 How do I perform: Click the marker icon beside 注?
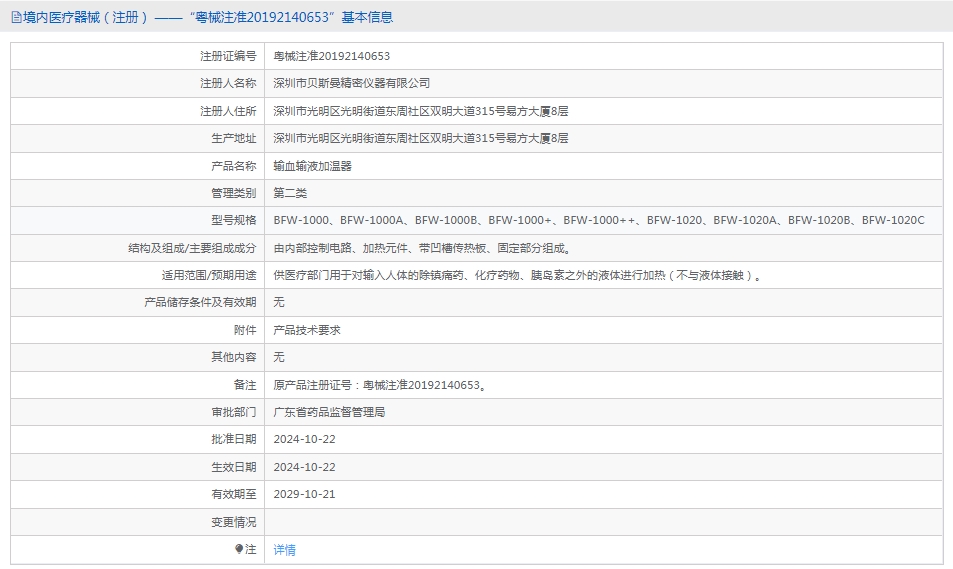tap(239, 549)
